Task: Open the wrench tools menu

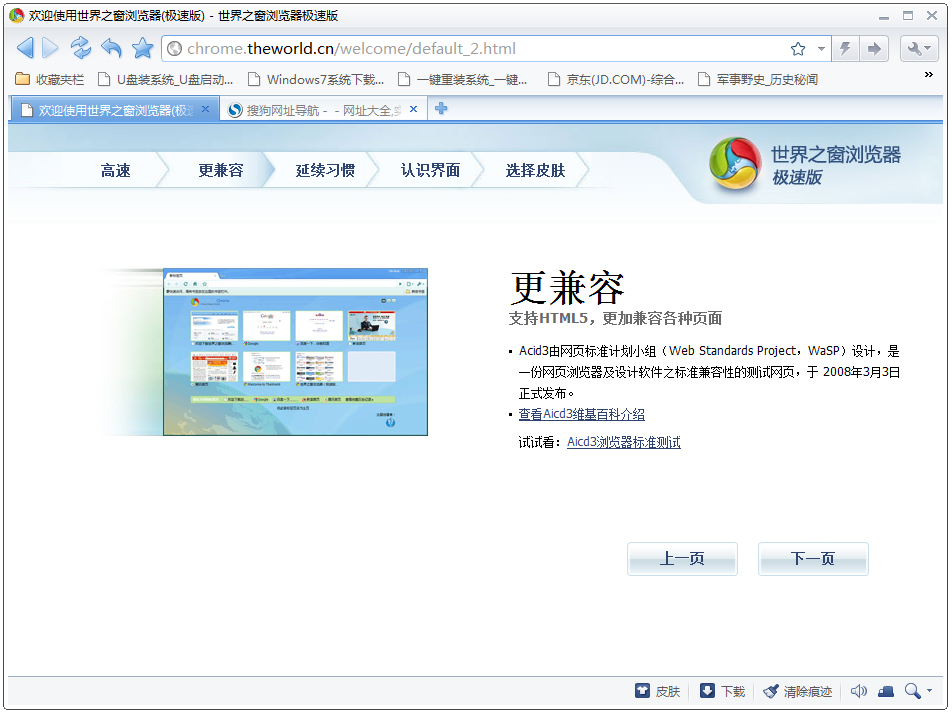Action: pyautogui.click(x=920, y=49)
